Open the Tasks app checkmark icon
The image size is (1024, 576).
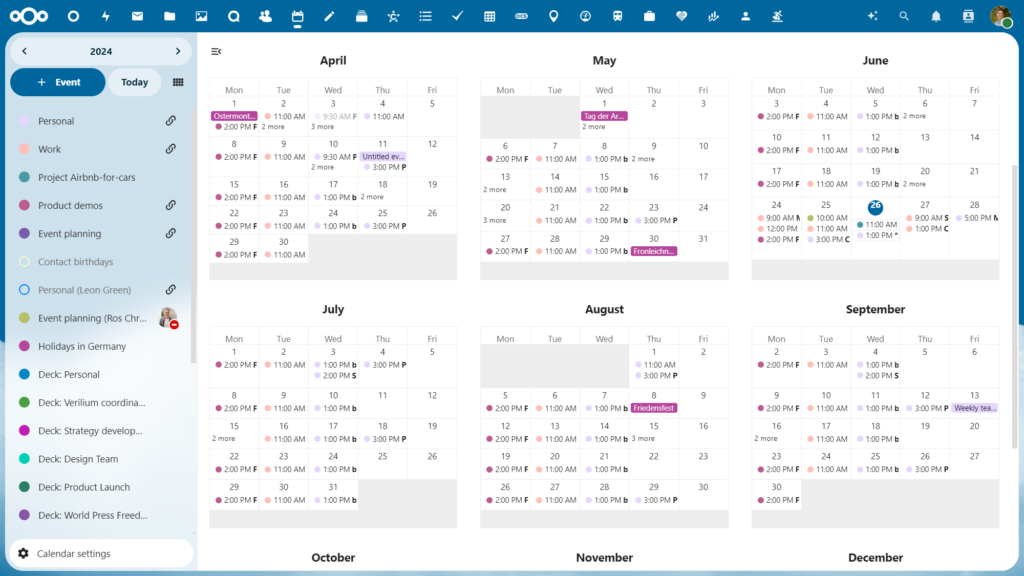point(457,16)
